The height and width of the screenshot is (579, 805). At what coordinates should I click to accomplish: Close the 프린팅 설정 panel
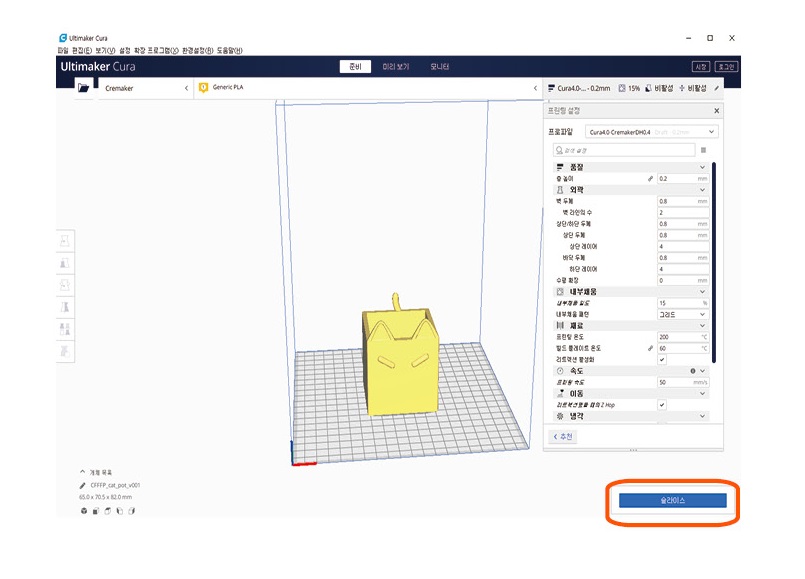[717, 110]
